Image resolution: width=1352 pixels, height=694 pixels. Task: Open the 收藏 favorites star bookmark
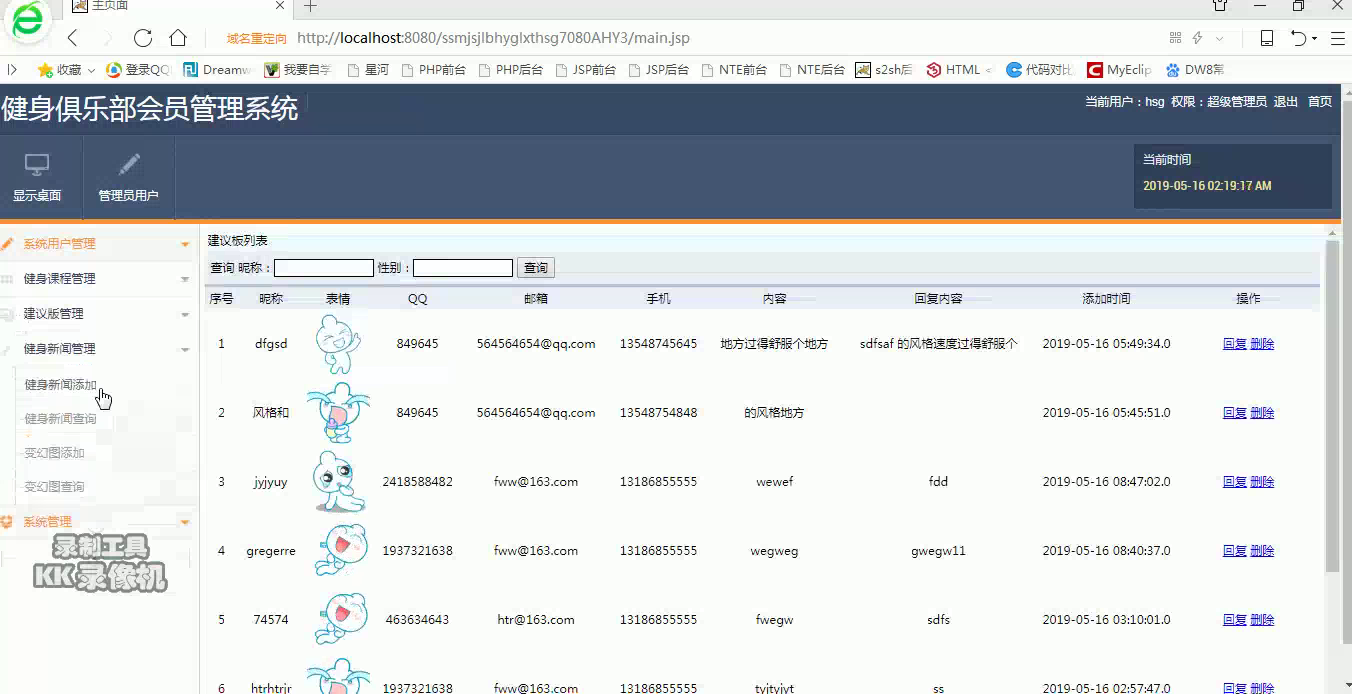click(59, 70)
